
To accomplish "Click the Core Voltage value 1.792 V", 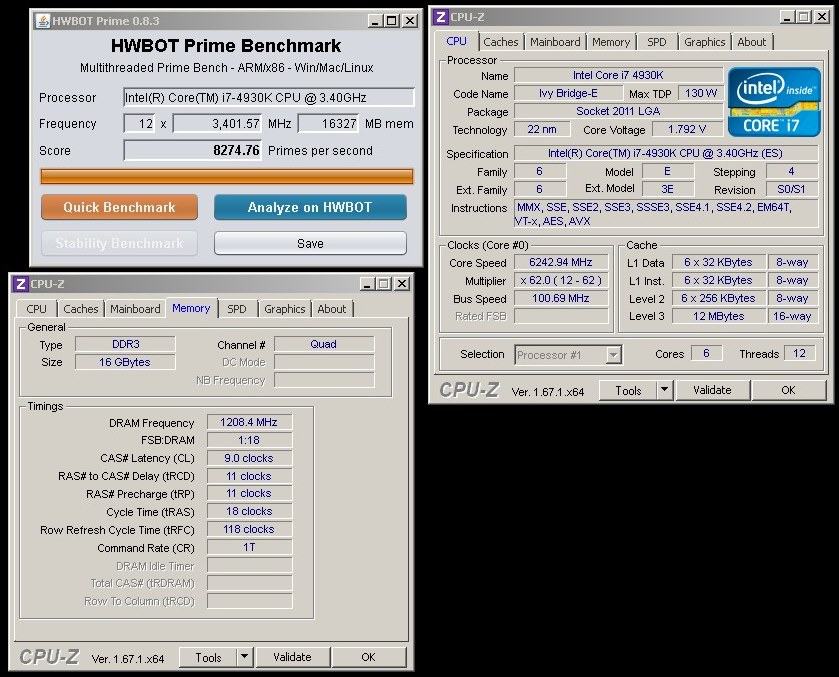I will 687,129.
